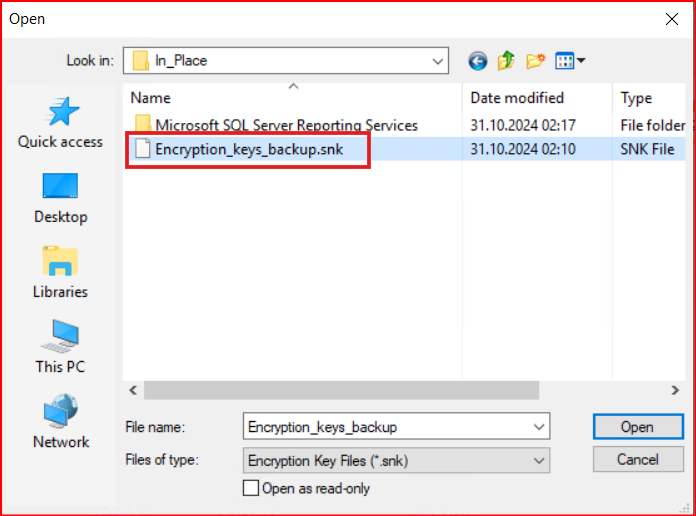Viewport: 696px width, 516px height.
Task: Expand the File name dropdown arrow
Action: (540, 427)
